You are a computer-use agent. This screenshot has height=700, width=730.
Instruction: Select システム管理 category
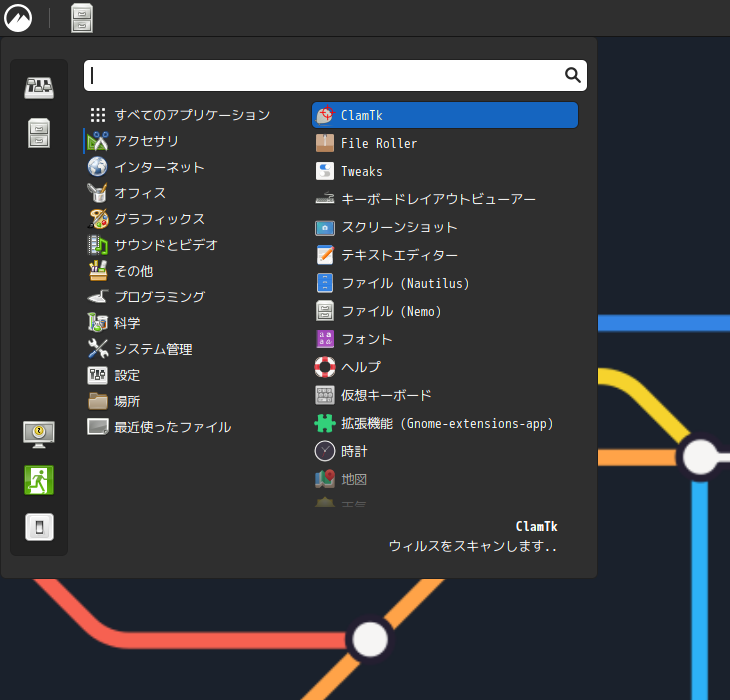click(193, 349)
